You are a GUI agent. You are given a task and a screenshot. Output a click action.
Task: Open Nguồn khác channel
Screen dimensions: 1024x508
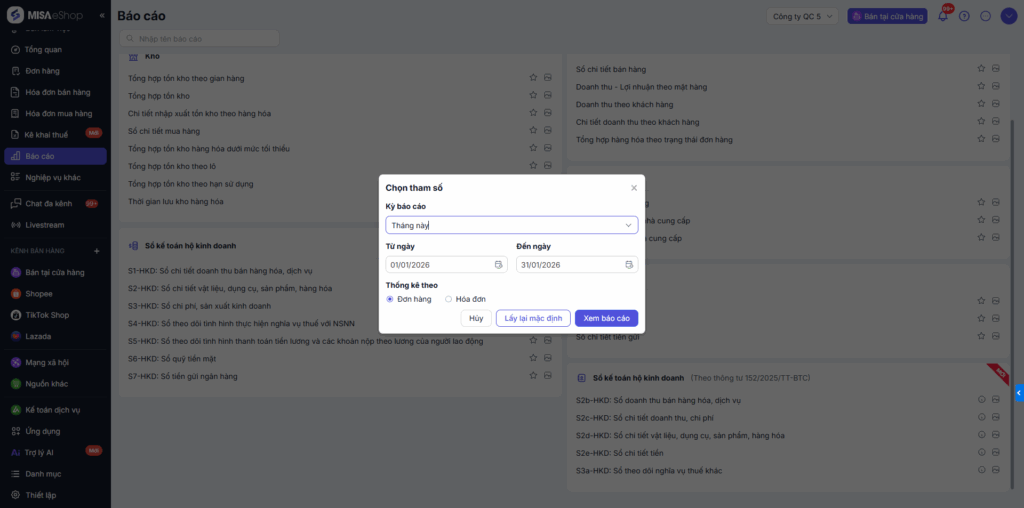point(56,384)
